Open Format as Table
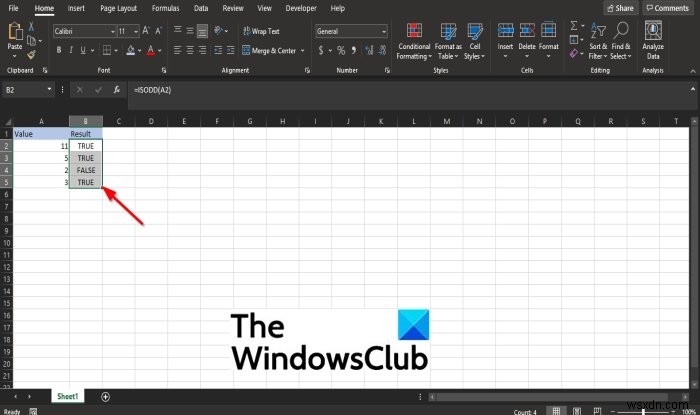 pos(448,41)
